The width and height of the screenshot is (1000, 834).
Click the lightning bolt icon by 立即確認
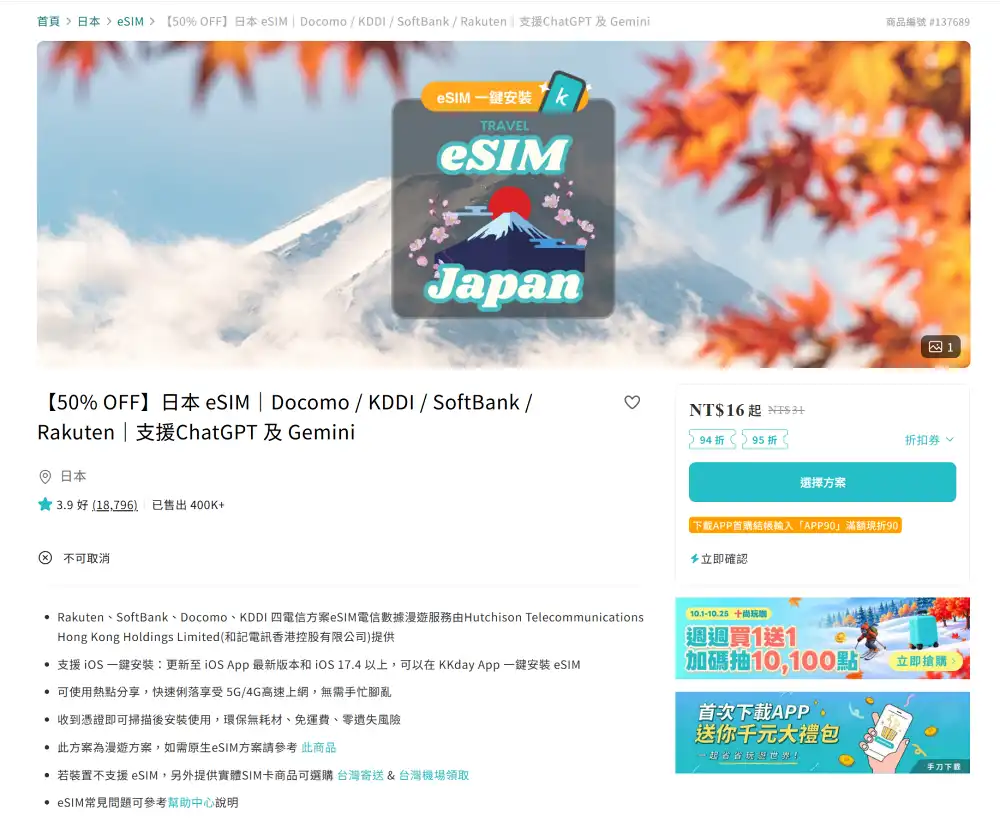click(x=695, y=559)
